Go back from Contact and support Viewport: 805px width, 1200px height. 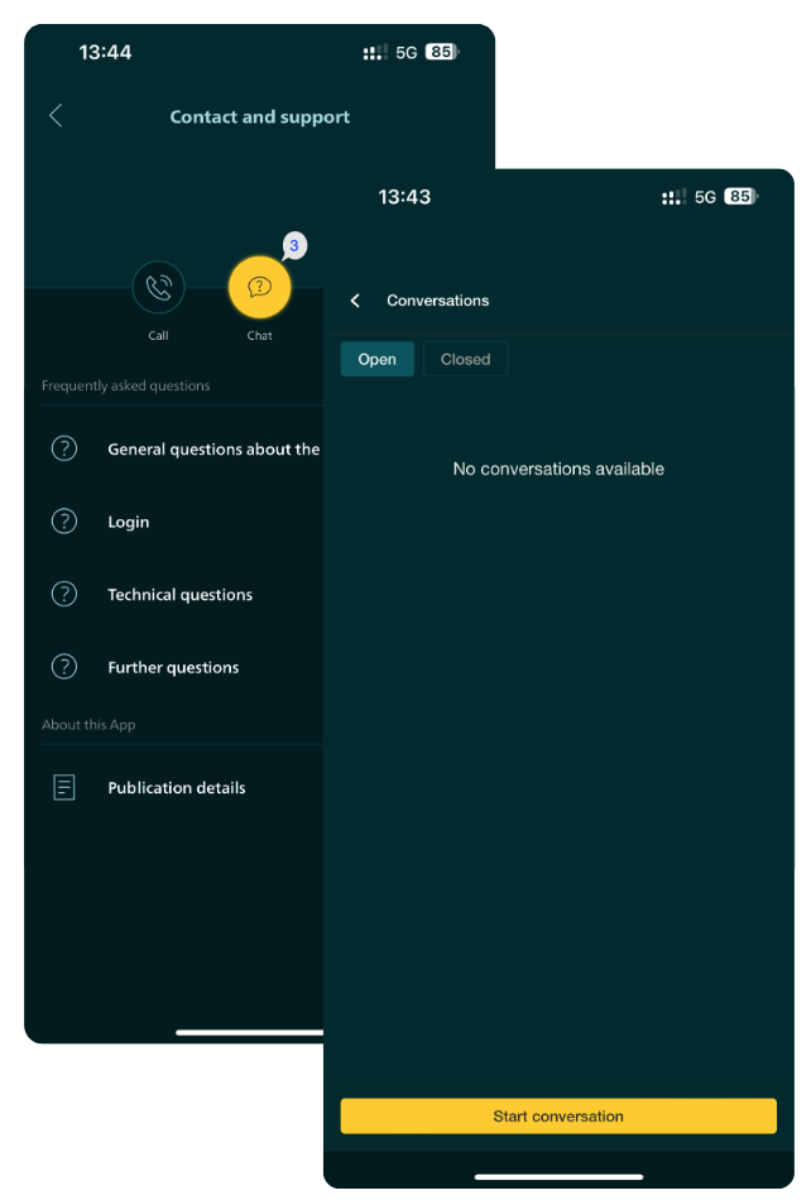(56, 116)
